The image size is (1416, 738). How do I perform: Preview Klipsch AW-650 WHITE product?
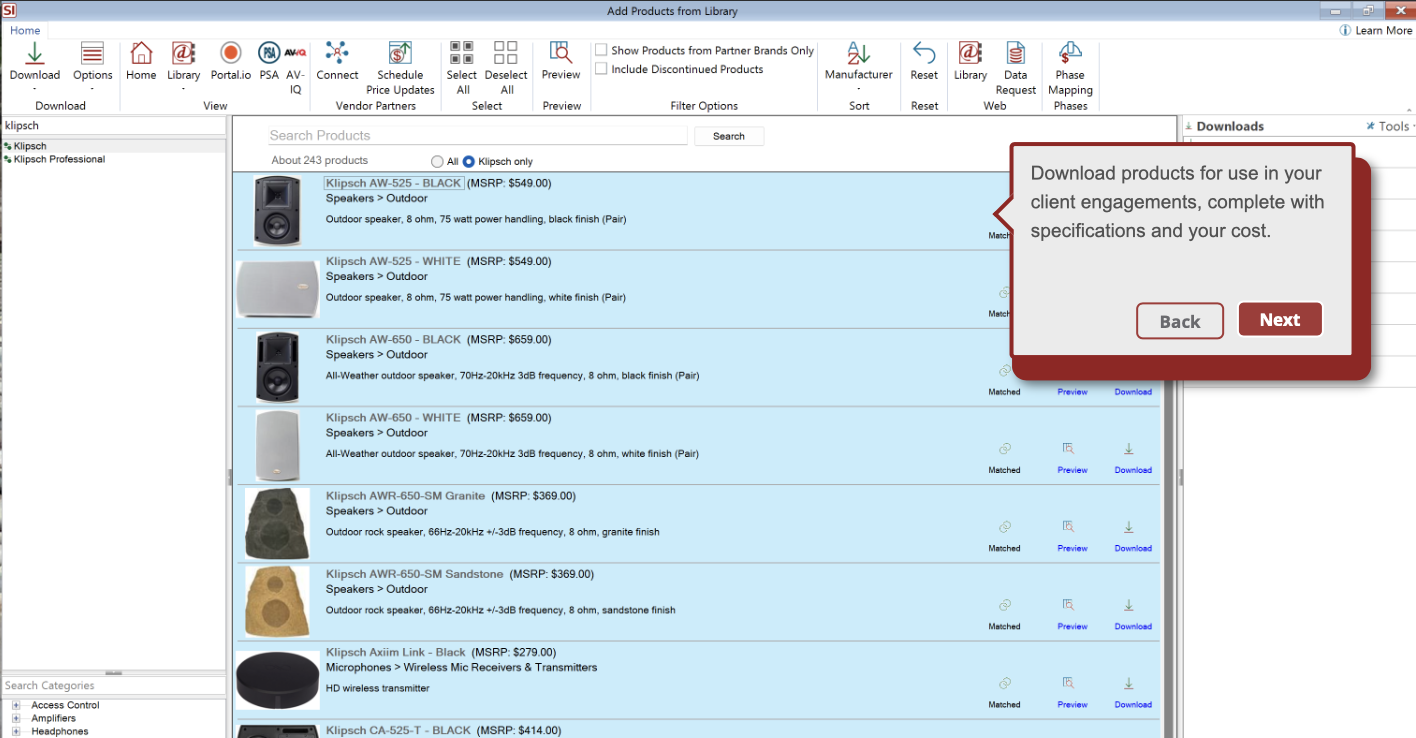tap(1072, 456)
